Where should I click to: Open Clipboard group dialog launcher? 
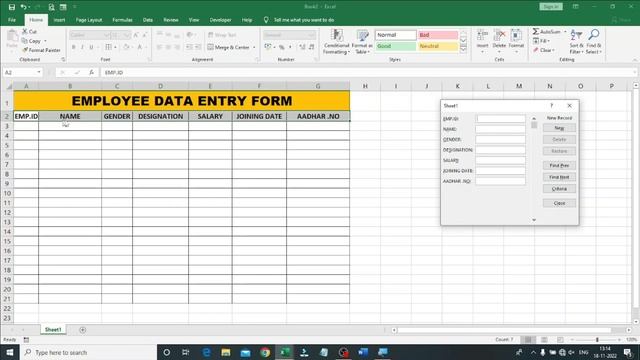pyautogui.click(x=63, y=60)
